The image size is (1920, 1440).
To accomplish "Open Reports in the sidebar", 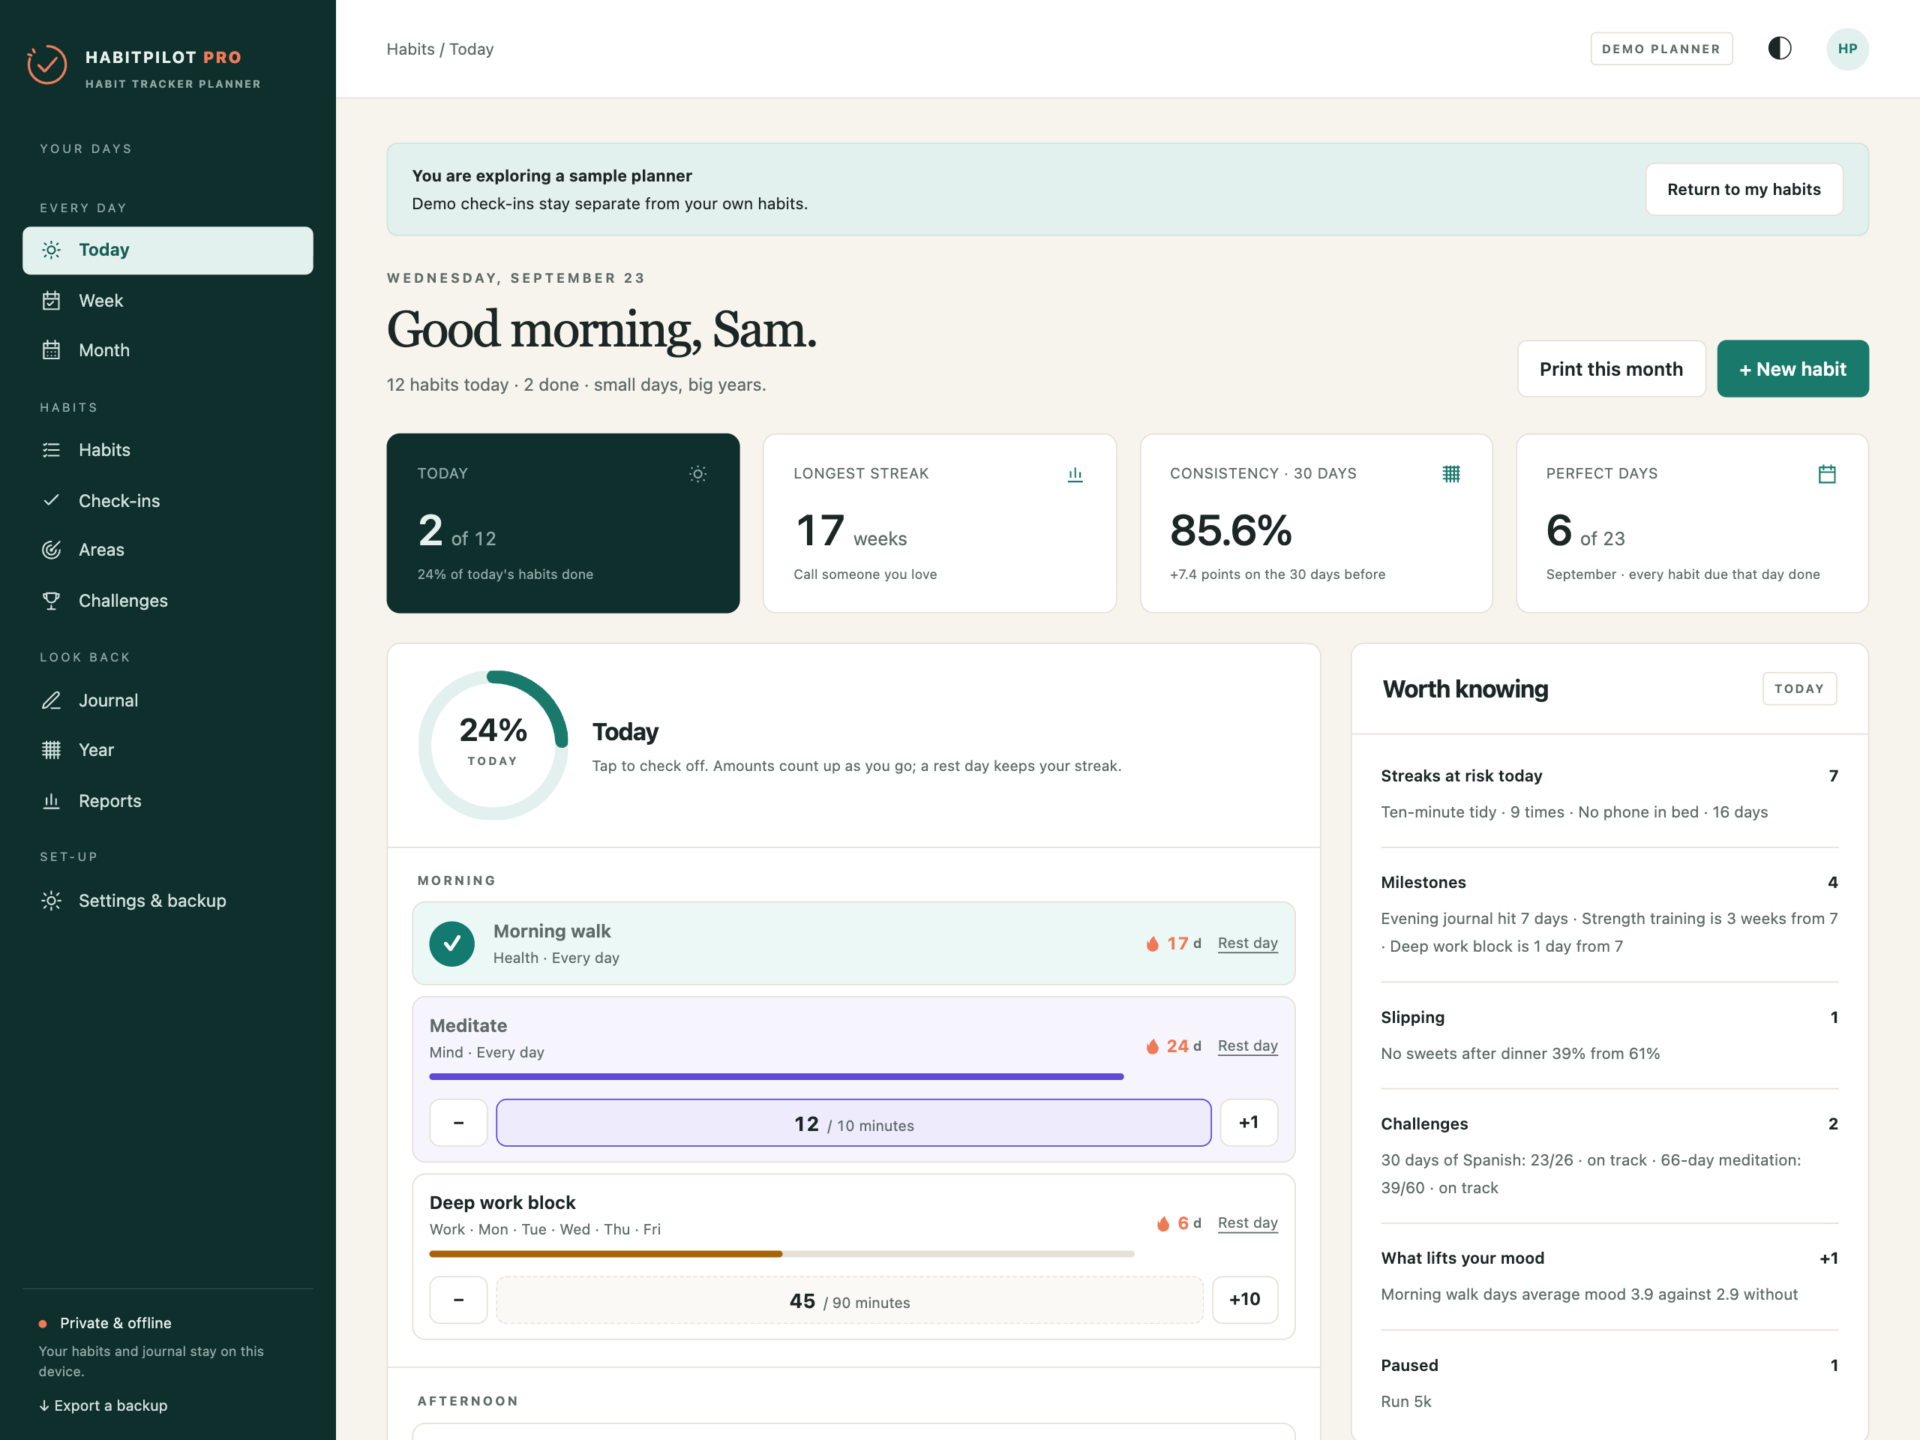I will tap(168, 801).
